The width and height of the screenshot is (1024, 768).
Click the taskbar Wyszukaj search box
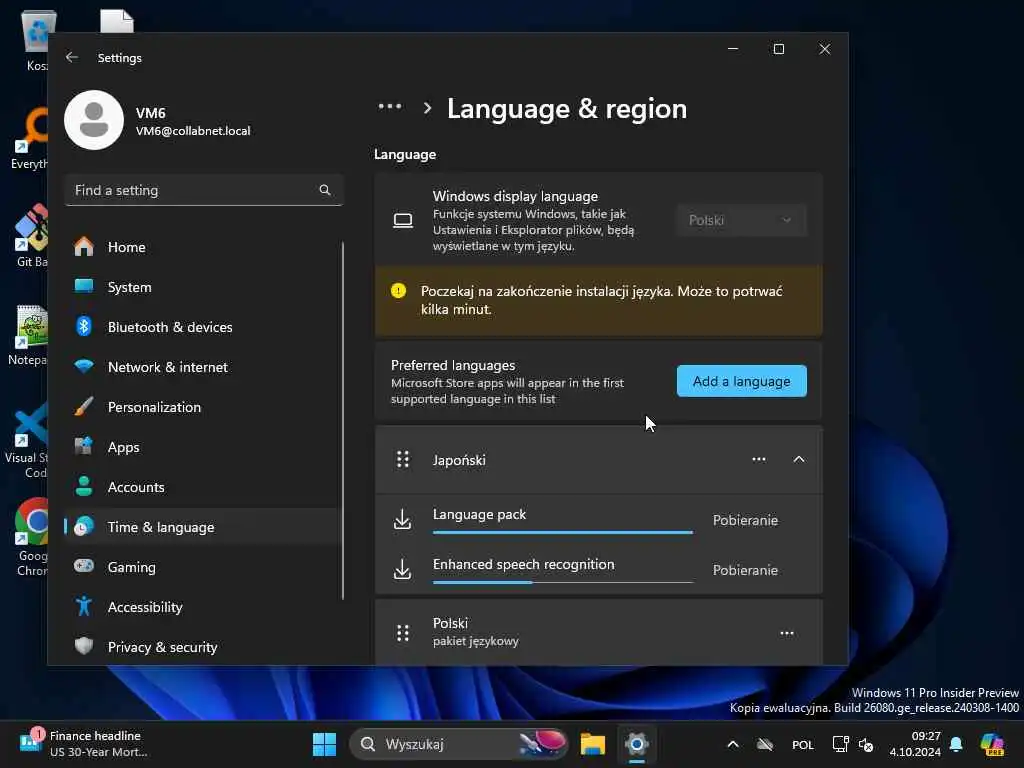click(x=460, y=744)
